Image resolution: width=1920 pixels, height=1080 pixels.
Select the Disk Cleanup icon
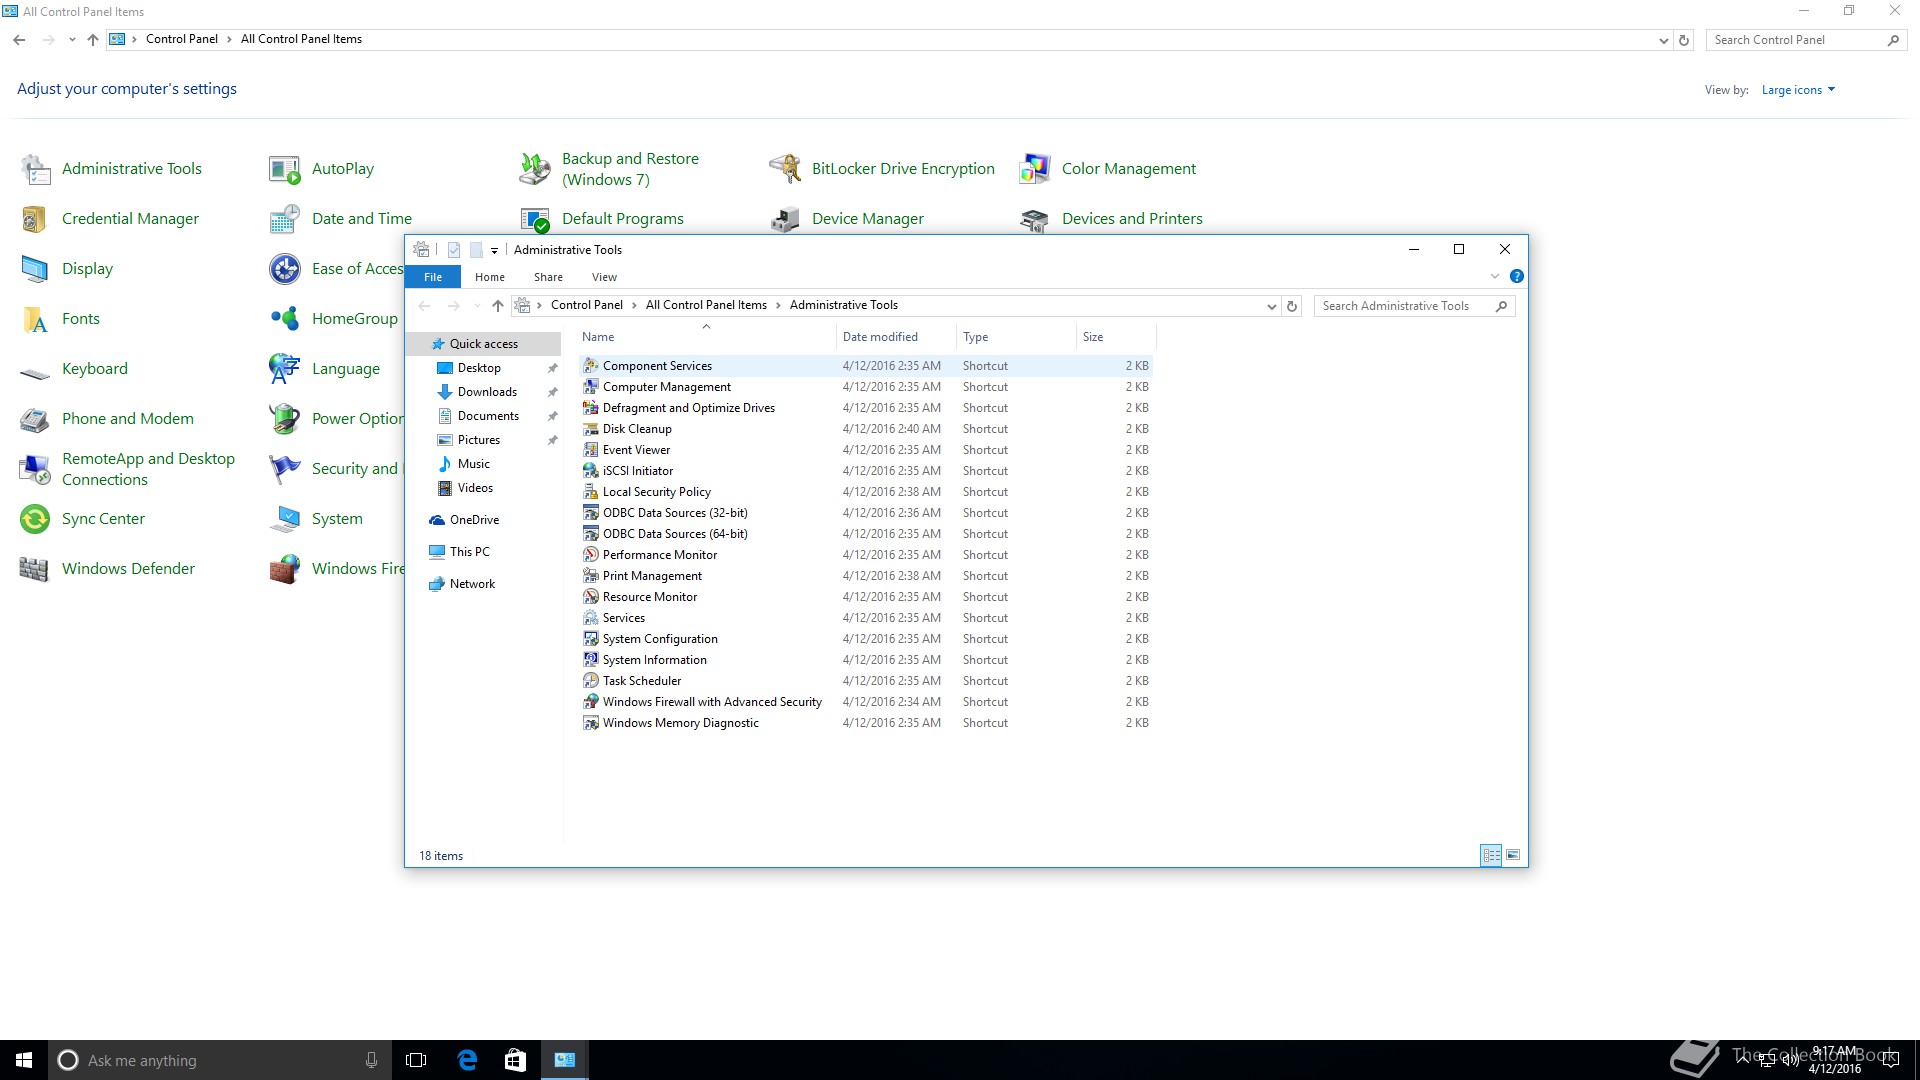[591, 429]
